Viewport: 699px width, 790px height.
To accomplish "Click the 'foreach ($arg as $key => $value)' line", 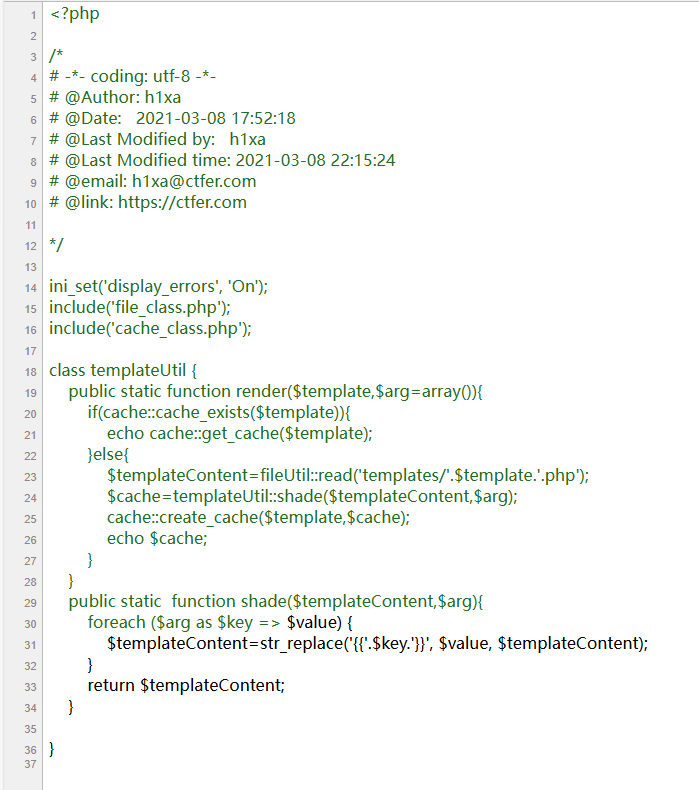I will [220, 623].
